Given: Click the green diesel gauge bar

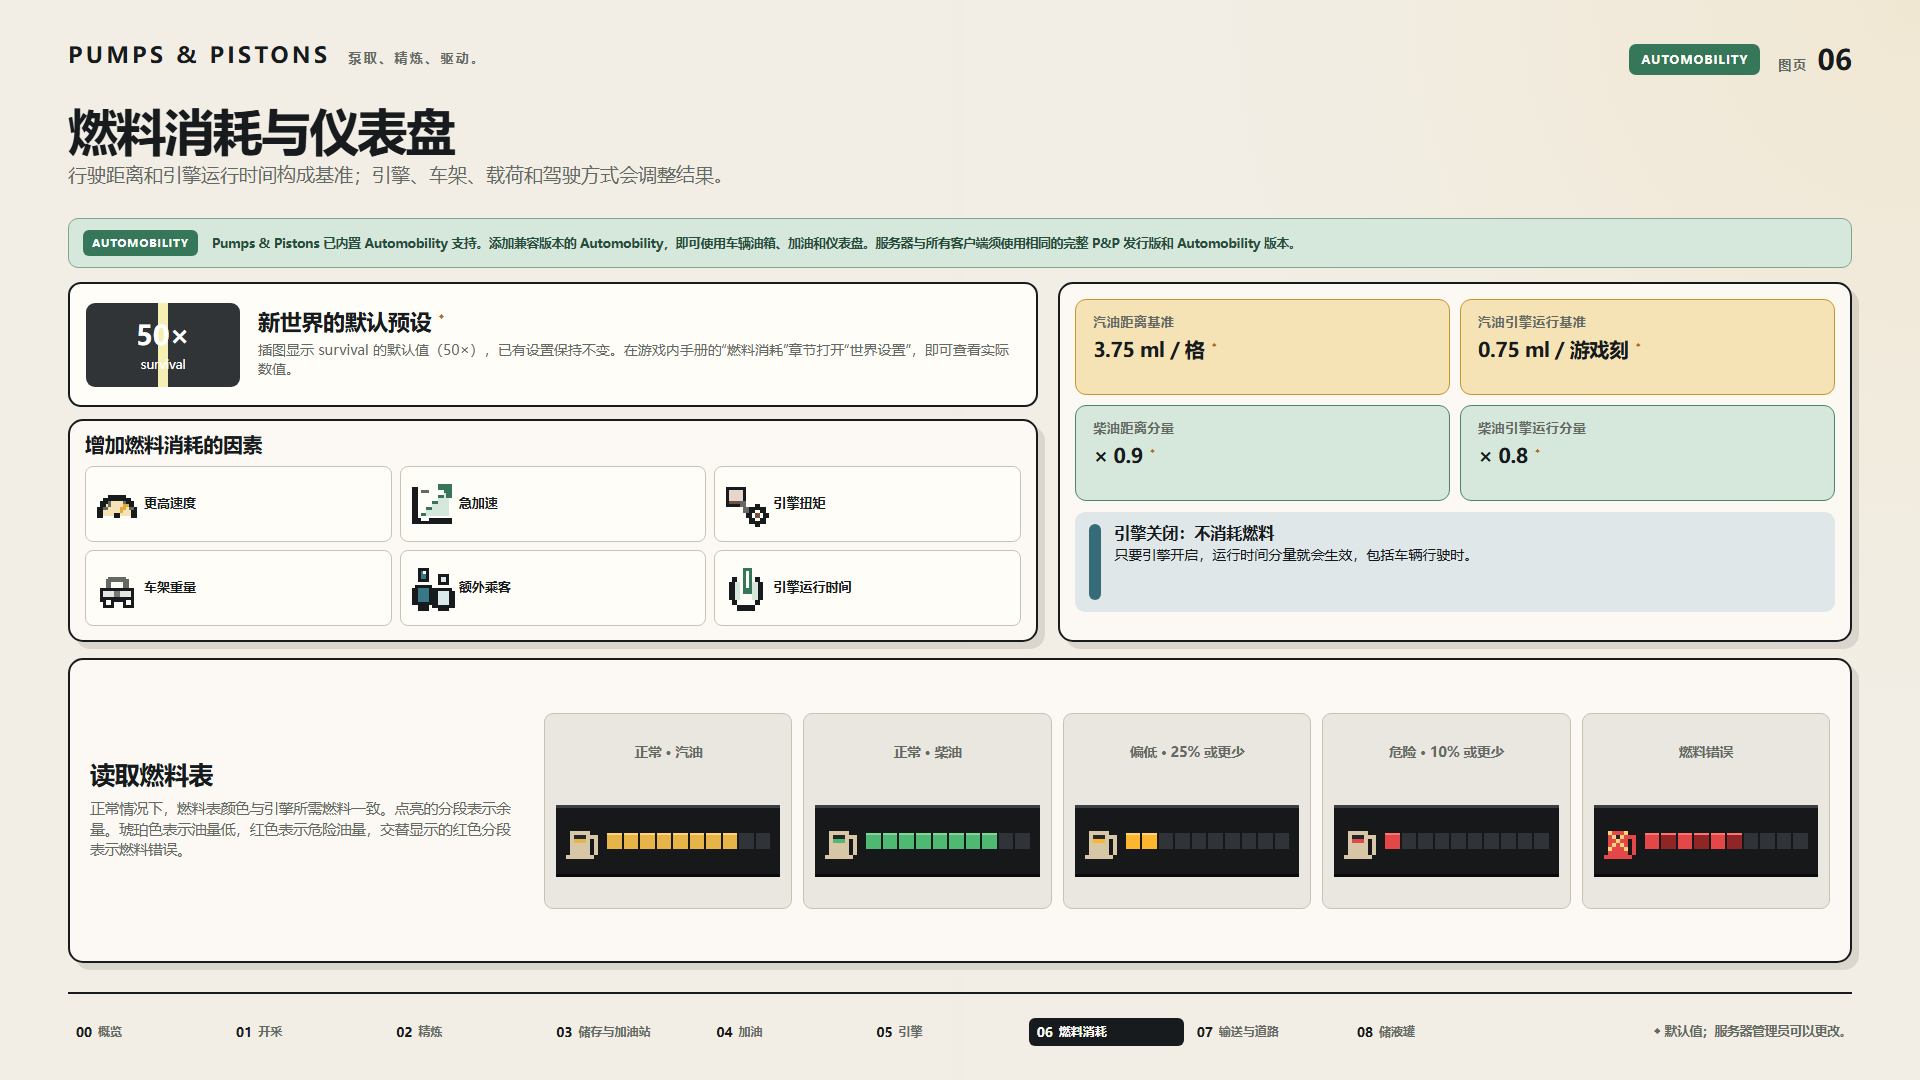Looking at the screenshot, I should point(947,841).
